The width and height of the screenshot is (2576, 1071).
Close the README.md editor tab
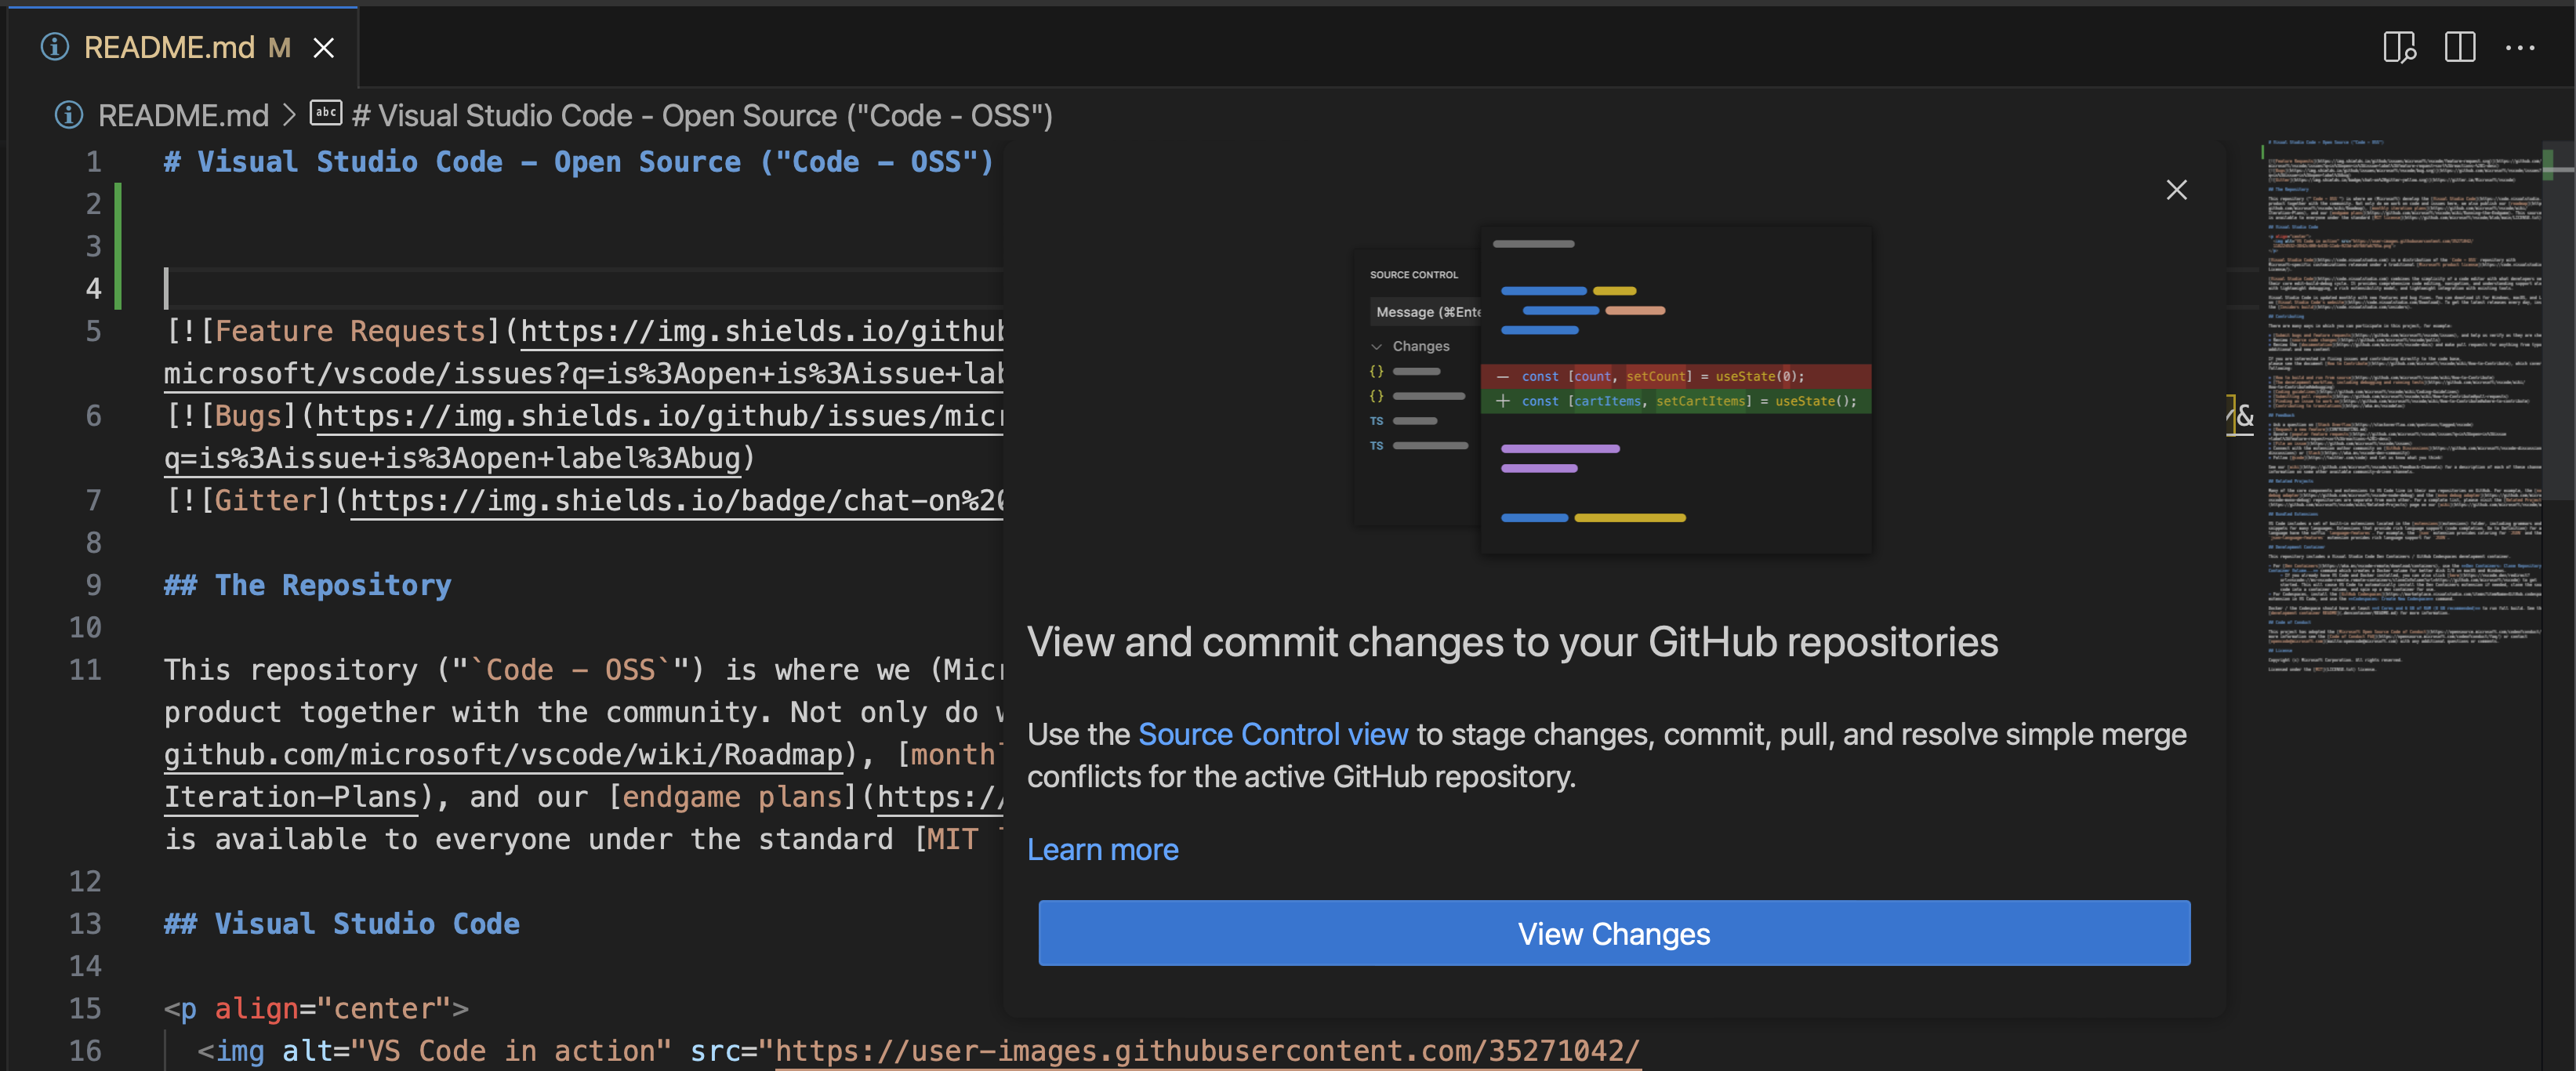[x=323, y=47]
